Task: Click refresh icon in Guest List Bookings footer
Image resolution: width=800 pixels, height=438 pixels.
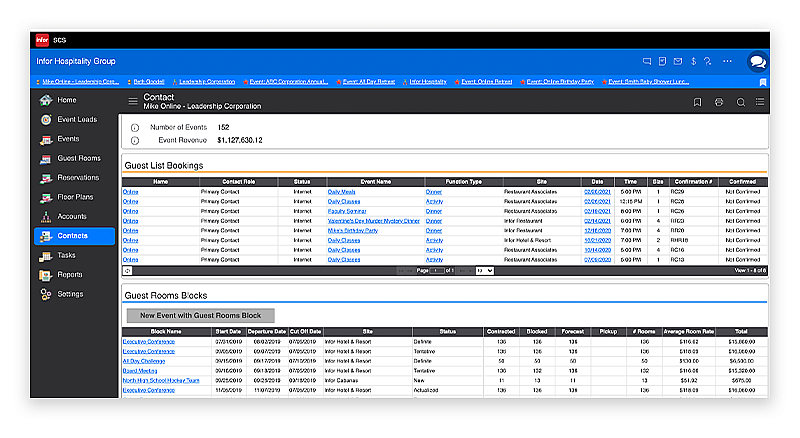Action: (128, 271)
